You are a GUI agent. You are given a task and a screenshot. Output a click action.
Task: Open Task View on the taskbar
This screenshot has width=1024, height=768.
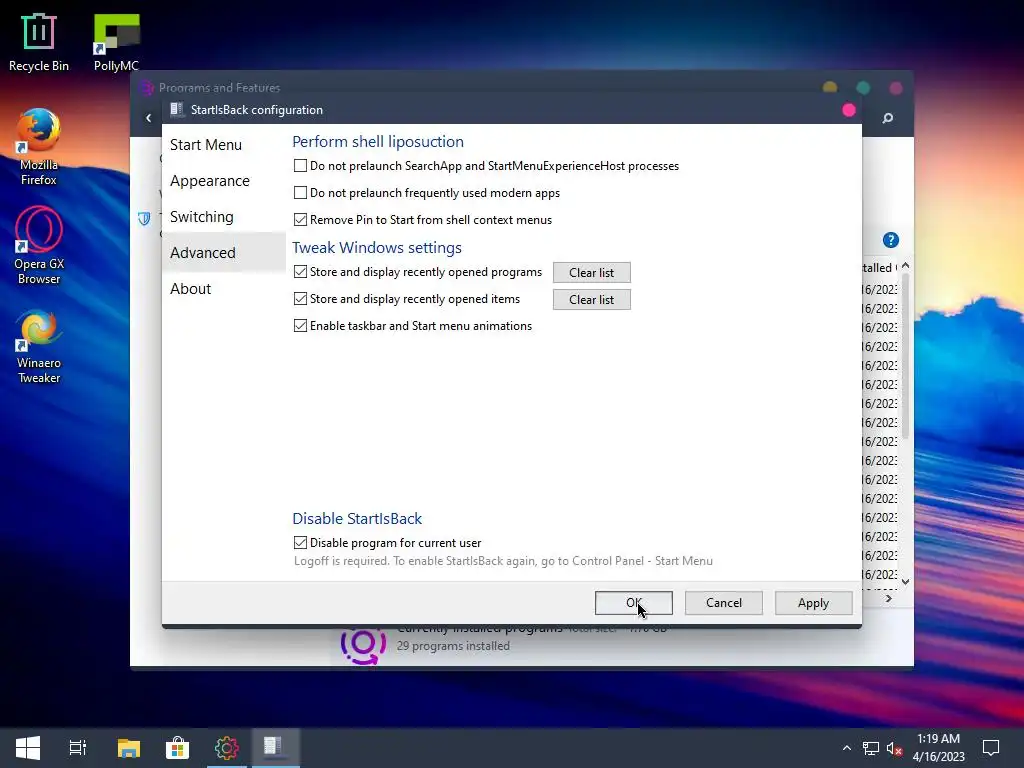click(x=78, y=748)
